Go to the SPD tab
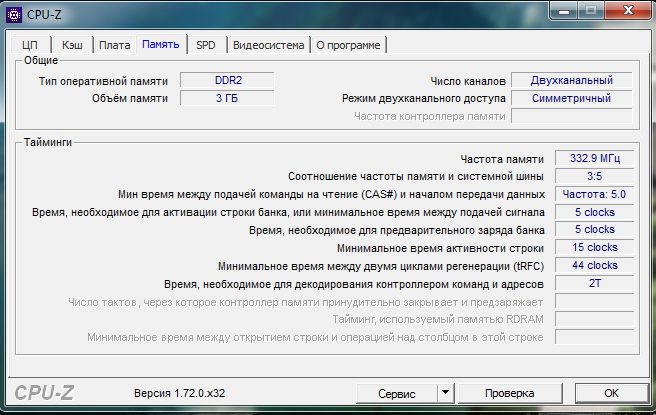The image size is (656, 415). coord(206,45)
